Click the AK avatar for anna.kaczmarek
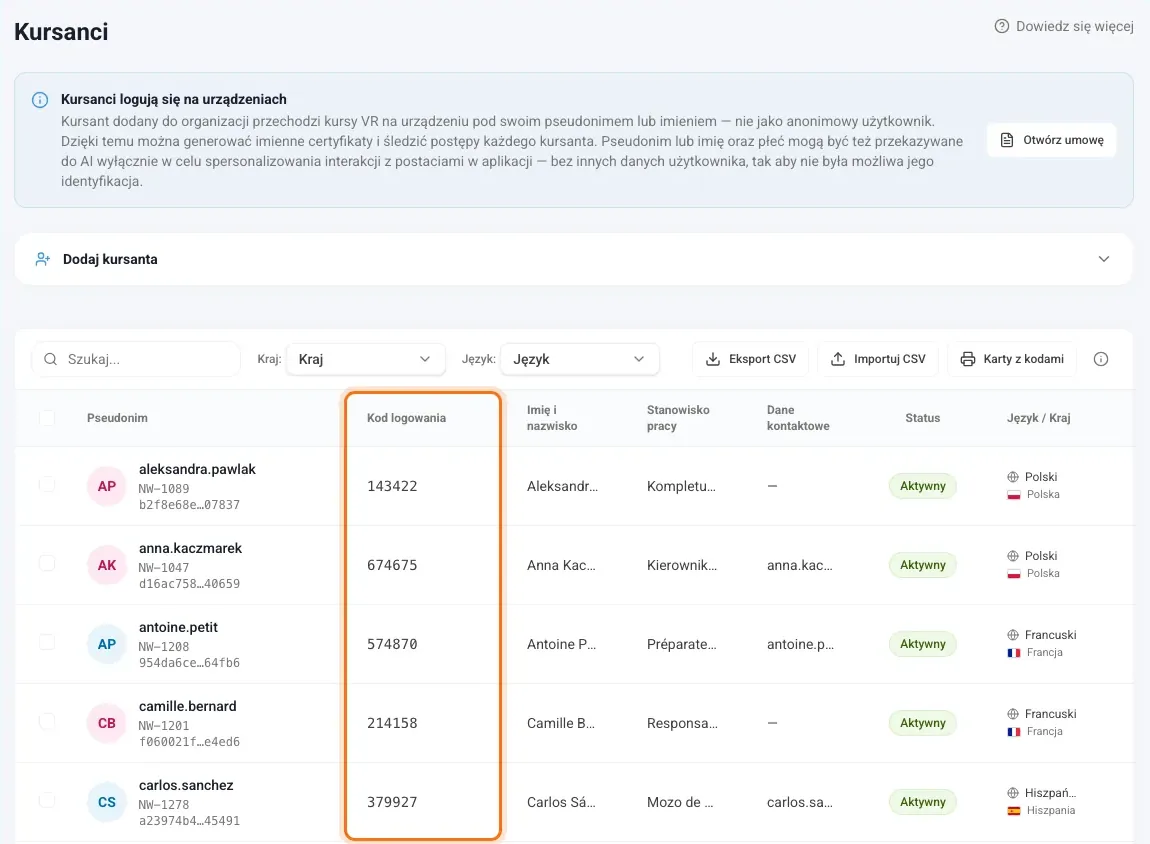 [106, 565]
